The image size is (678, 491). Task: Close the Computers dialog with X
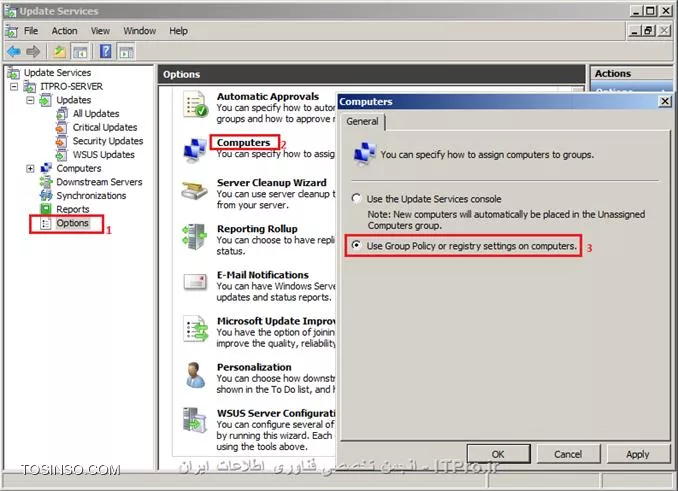pyautogui.click(x=665, y=101)
